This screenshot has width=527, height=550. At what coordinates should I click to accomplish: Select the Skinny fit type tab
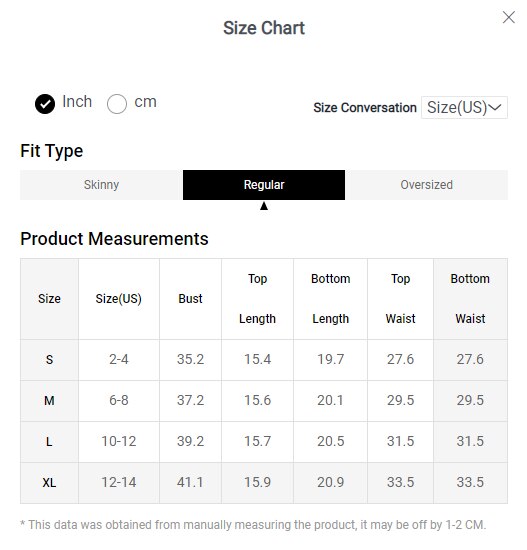[x=101, y=185]
